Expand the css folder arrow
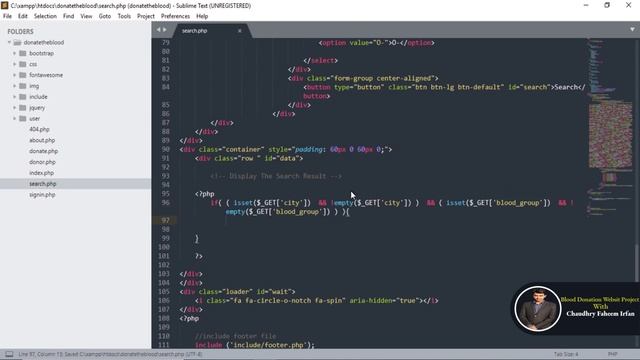The image size is (640, 360). 14,64
